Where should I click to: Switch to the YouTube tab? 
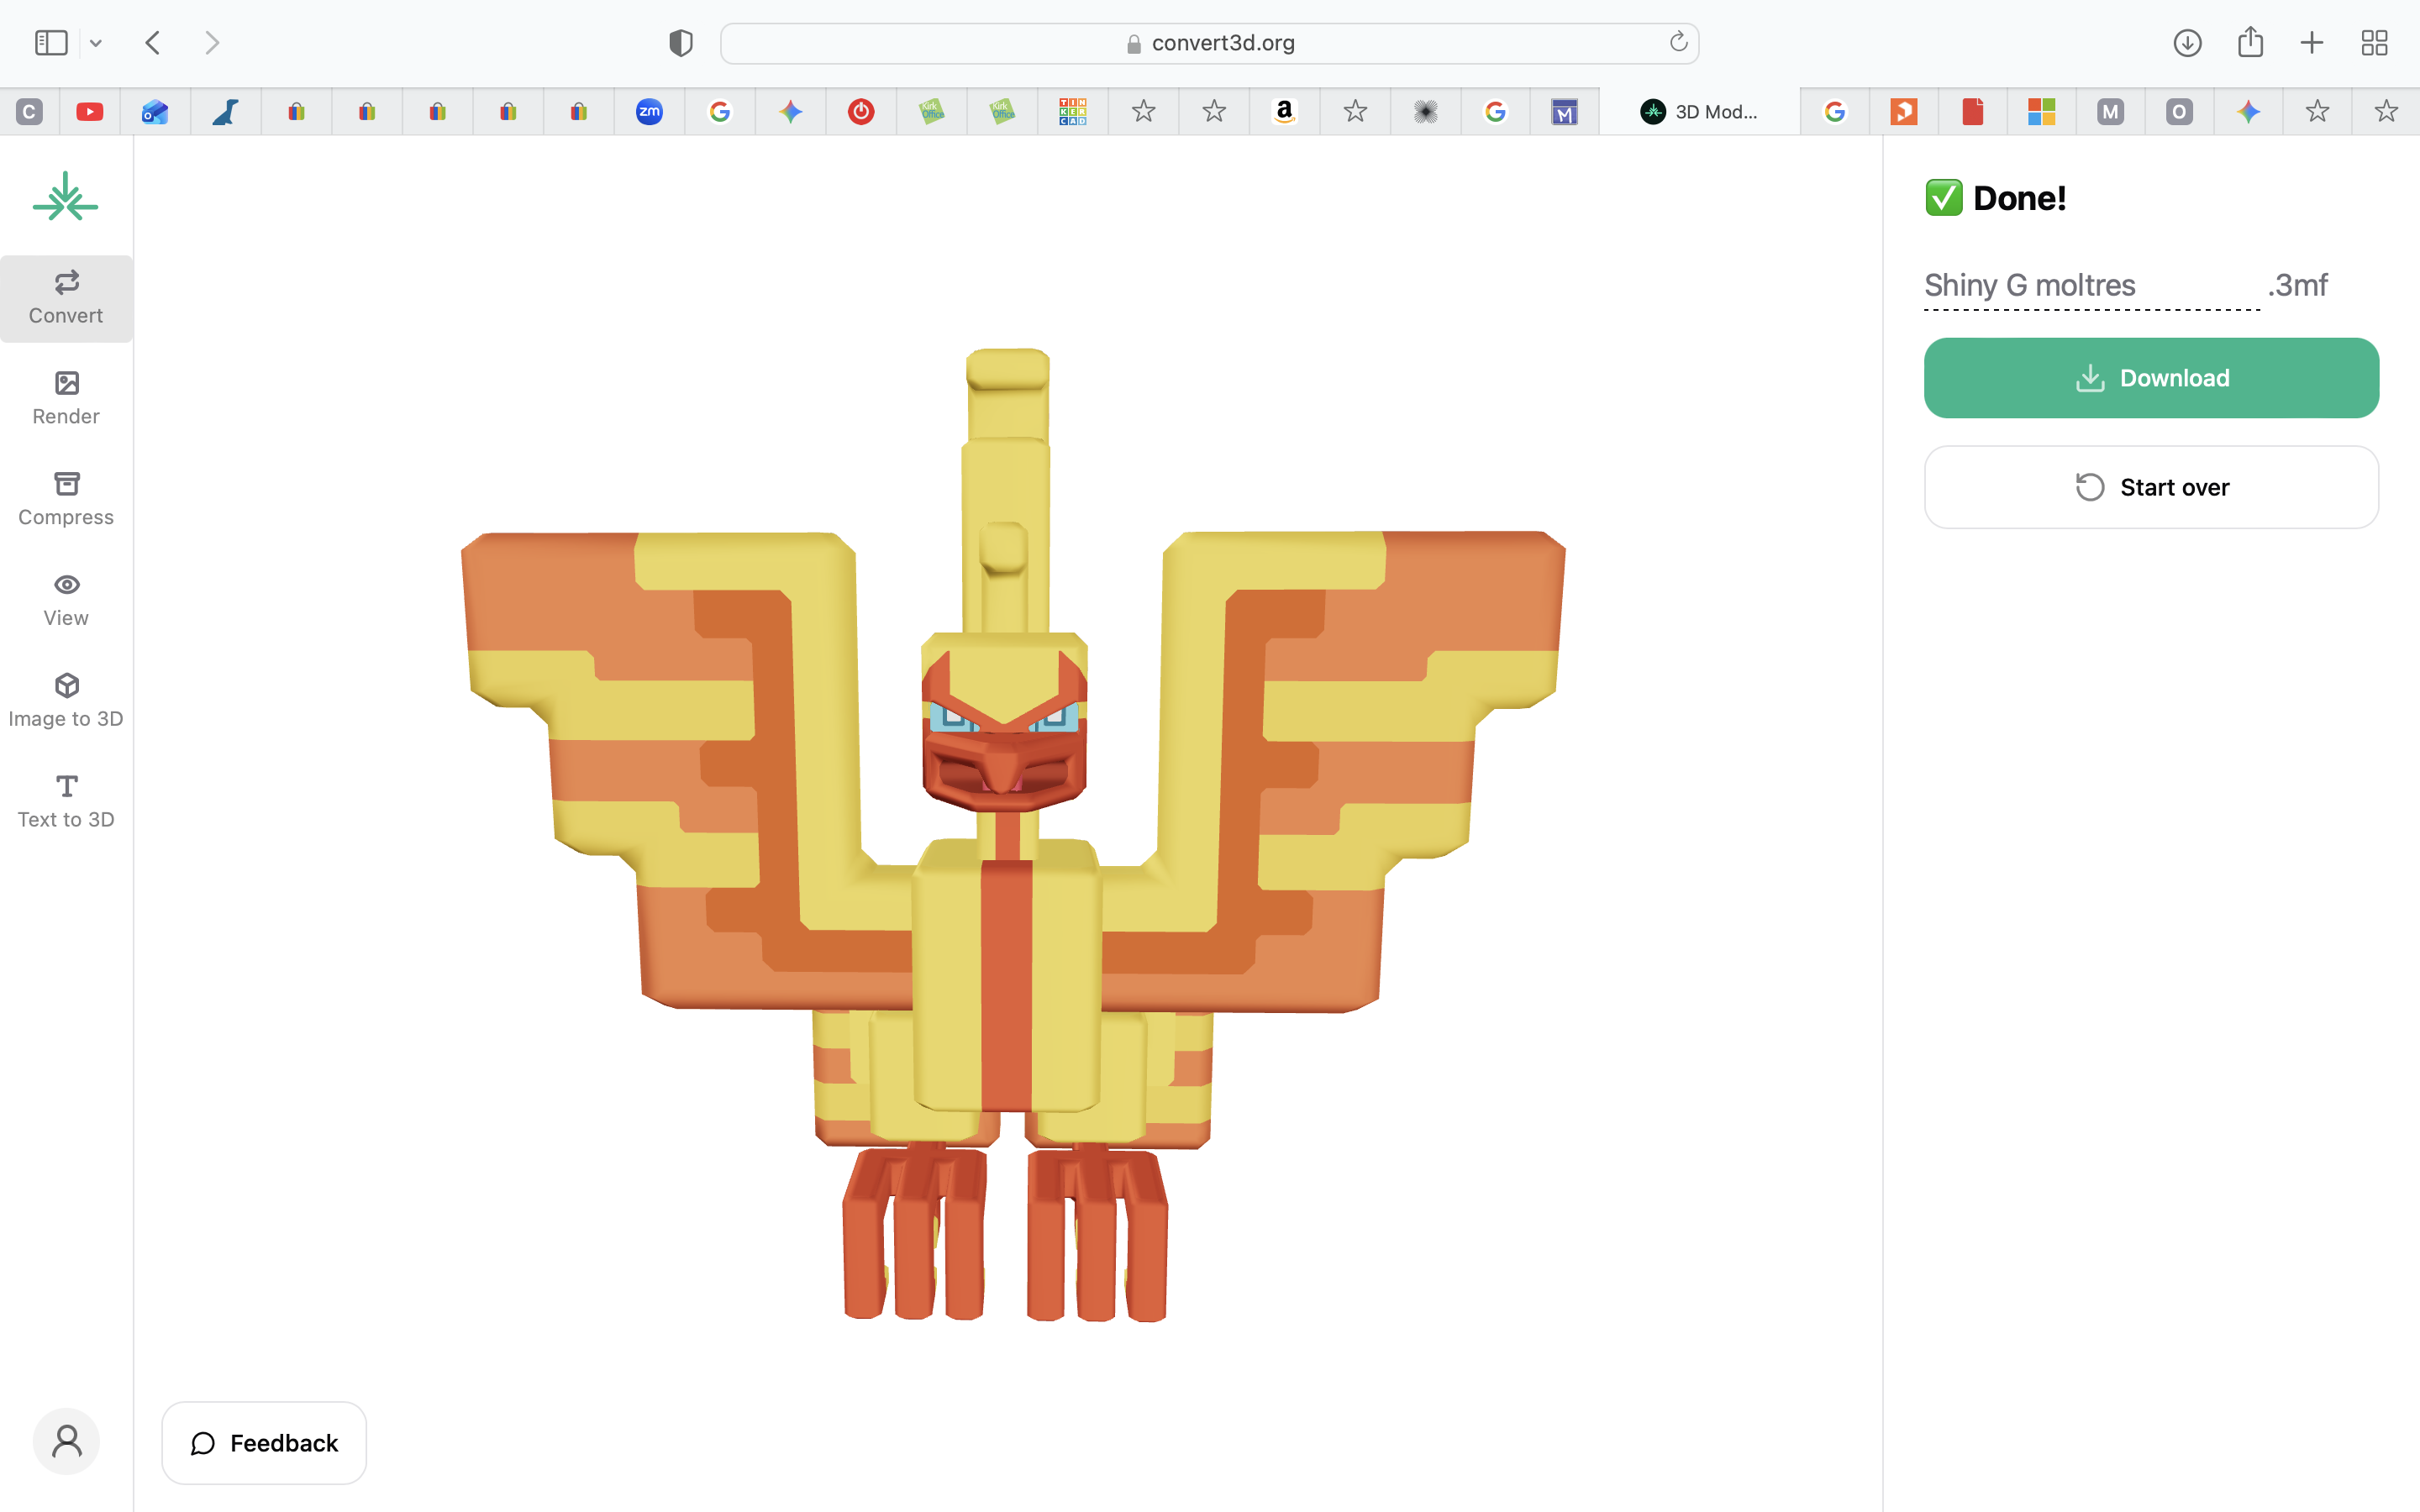tap(90, 112)
